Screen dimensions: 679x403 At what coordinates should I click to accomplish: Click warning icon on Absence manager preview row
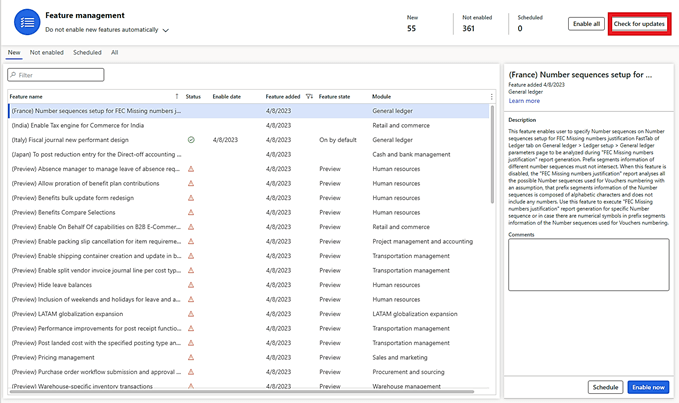click(x=191, y=169)
